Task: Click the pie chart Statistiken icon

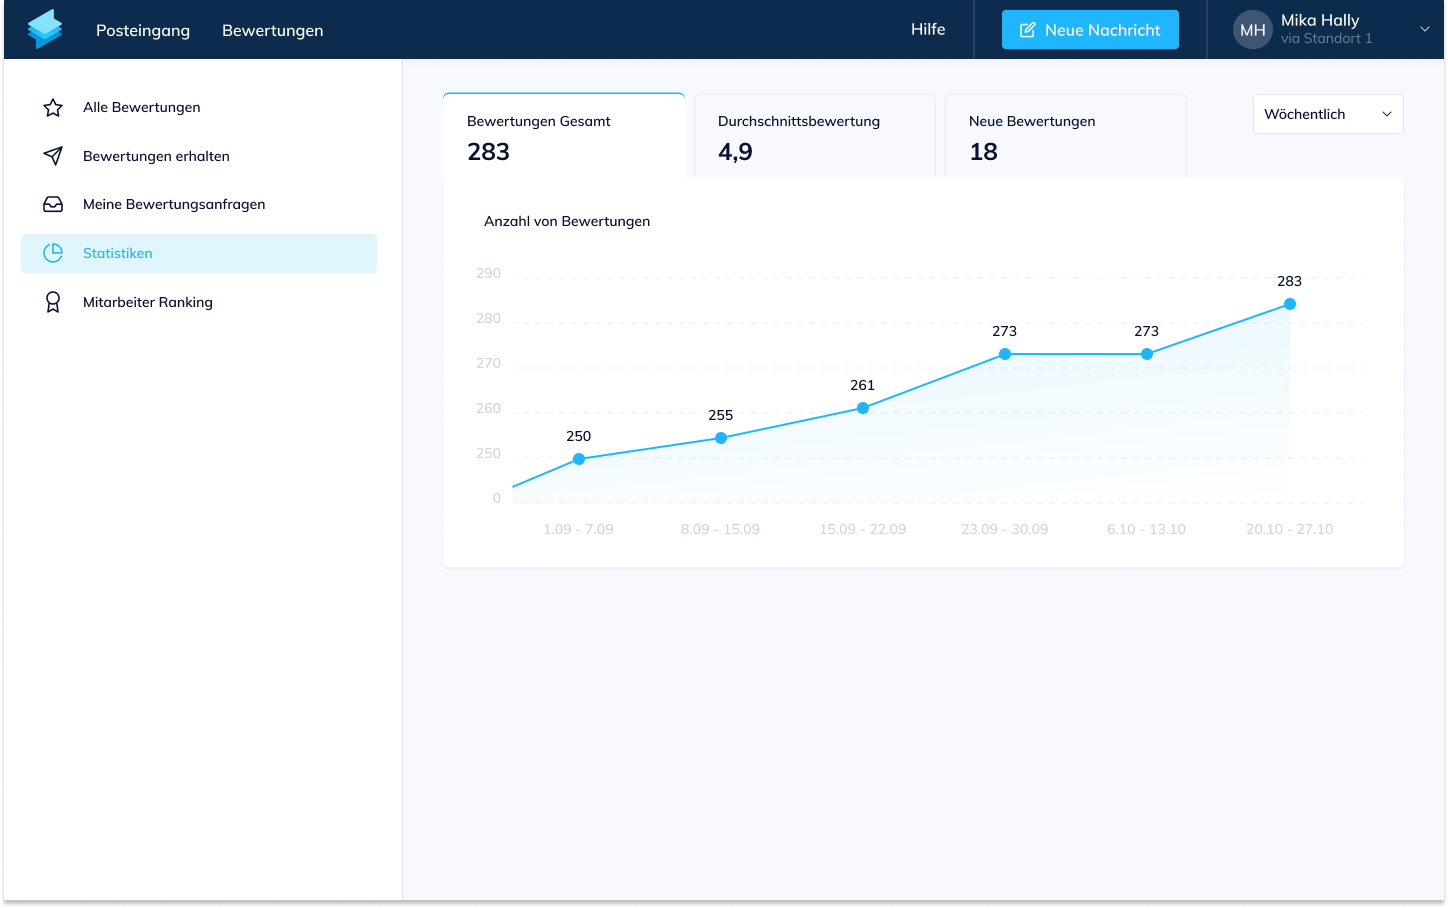Action: click(x=53, y=253)
